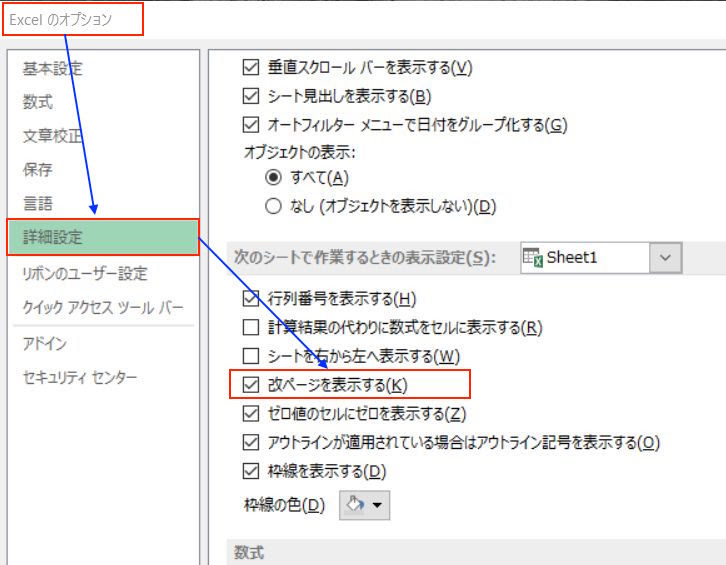Select なし (オブジェクトを表示しない) radio button
Viewport: 726px width, 565px height.
click(273, 206)
